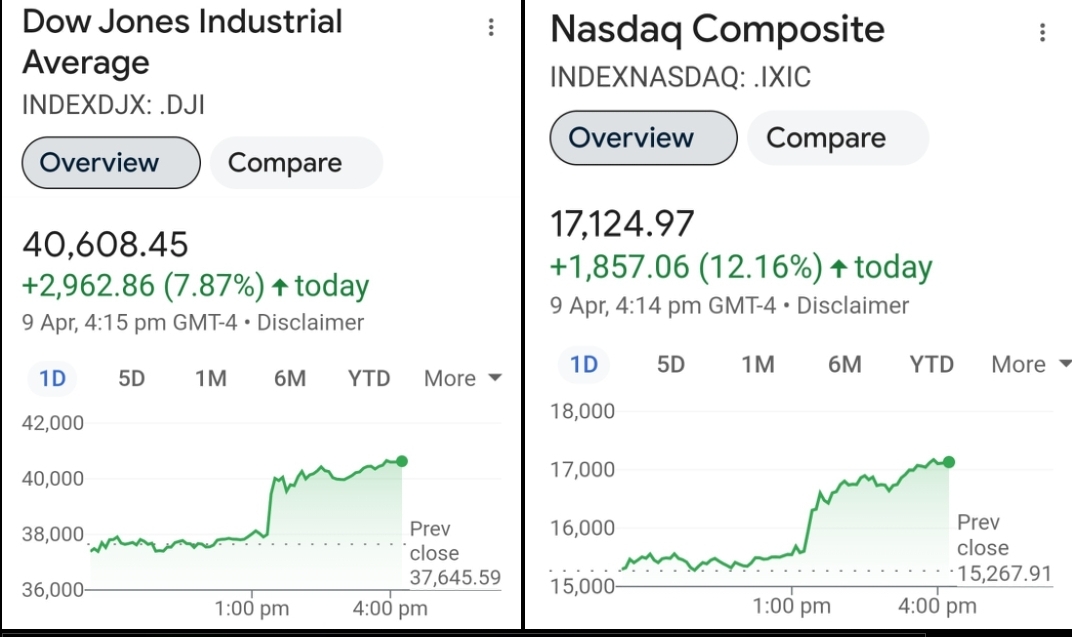1072x637 pixels.
Task: Switch Nasdaq chart to 5D range
Action: tap(671, 364)
